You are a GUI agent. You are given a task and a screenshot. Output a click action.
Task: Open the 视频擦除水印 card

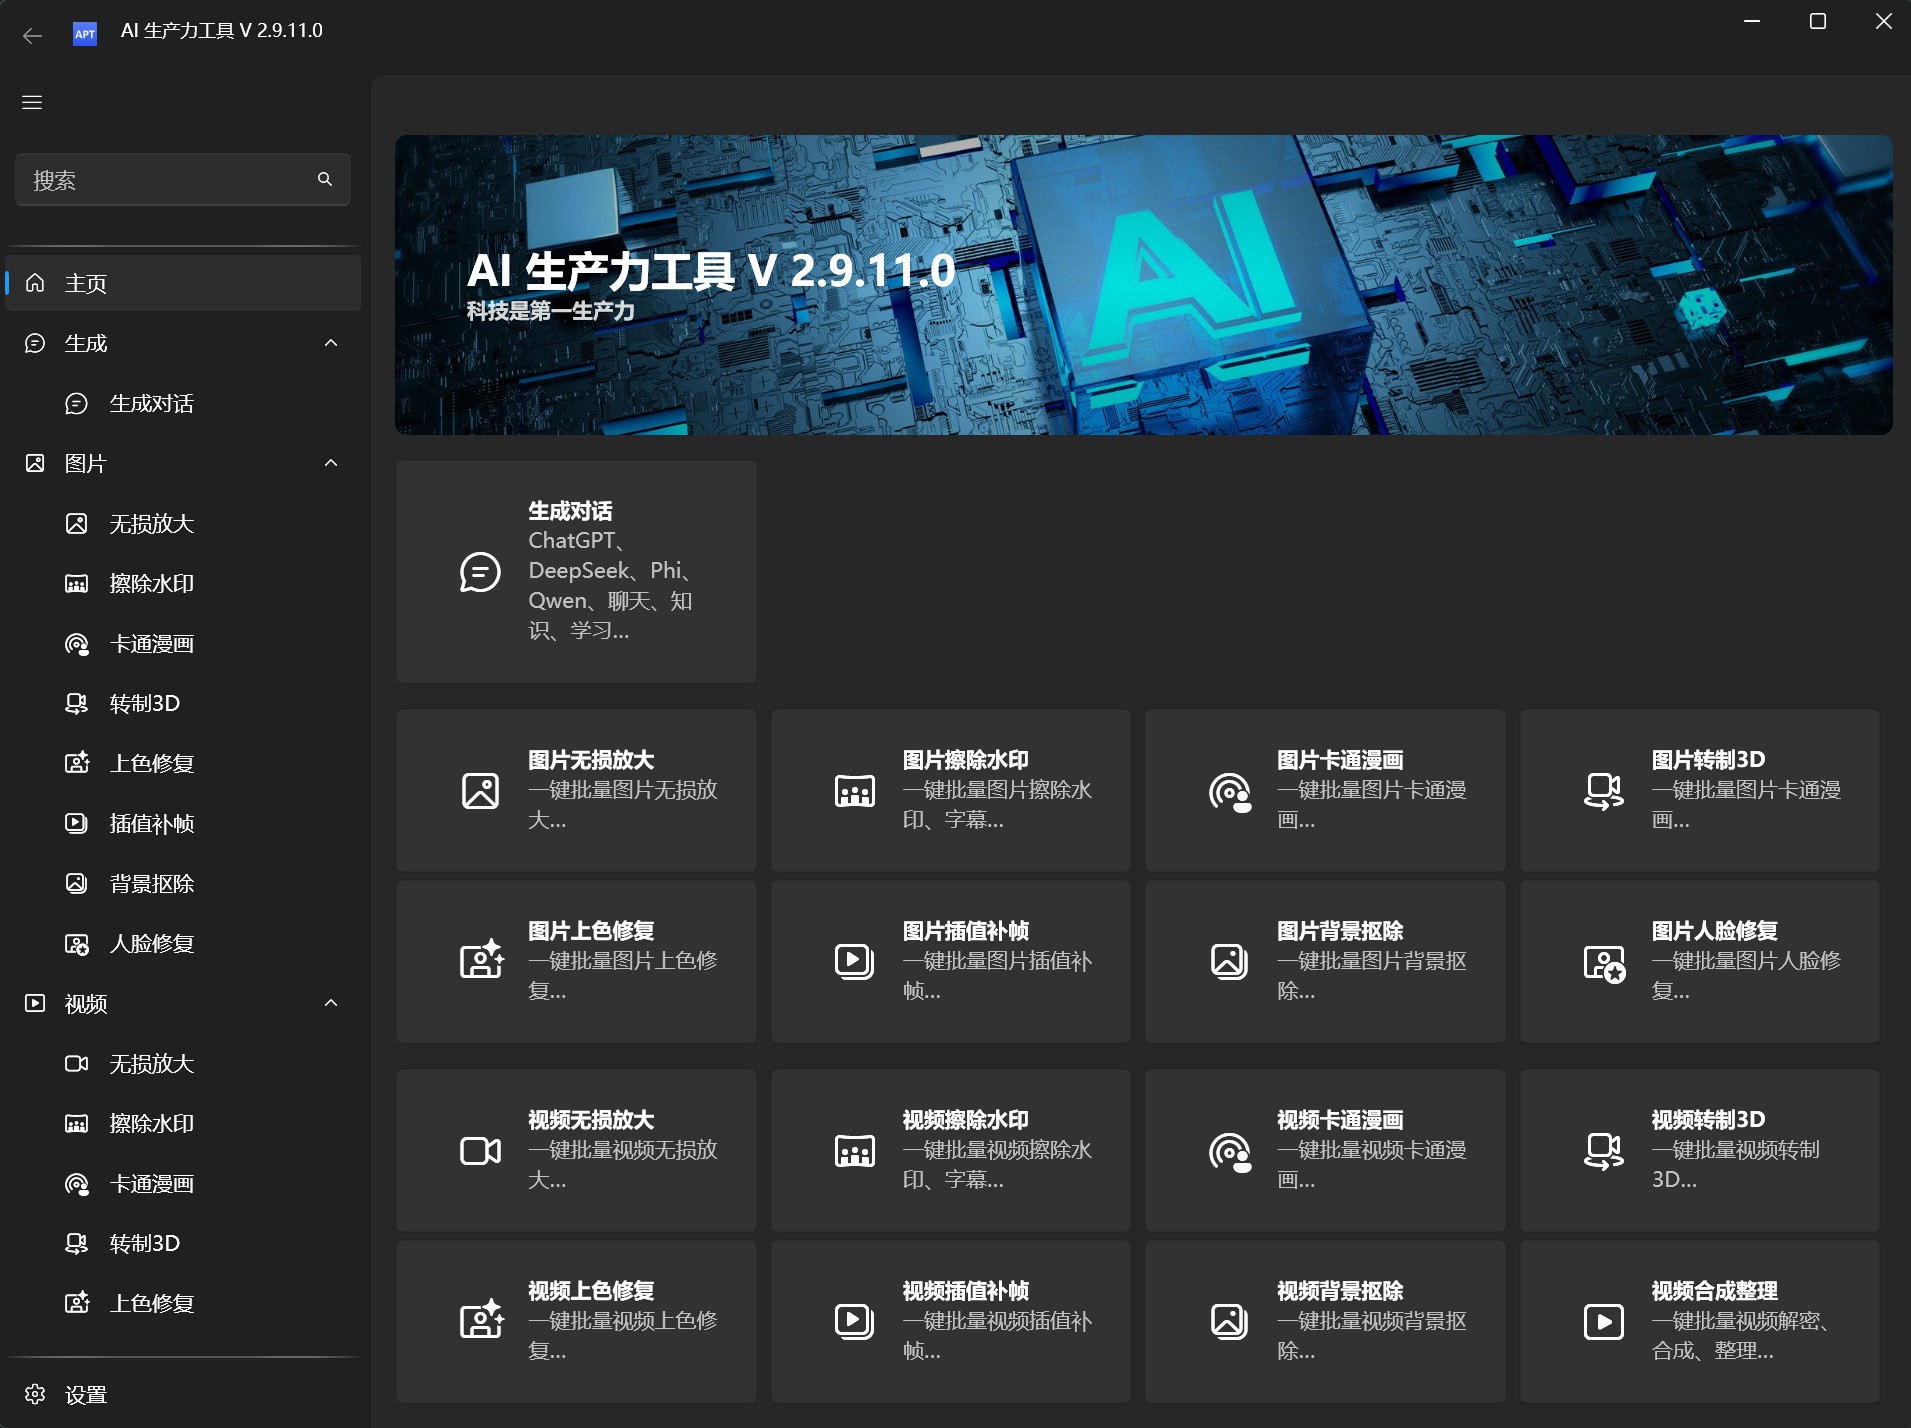coord(951,1150)
